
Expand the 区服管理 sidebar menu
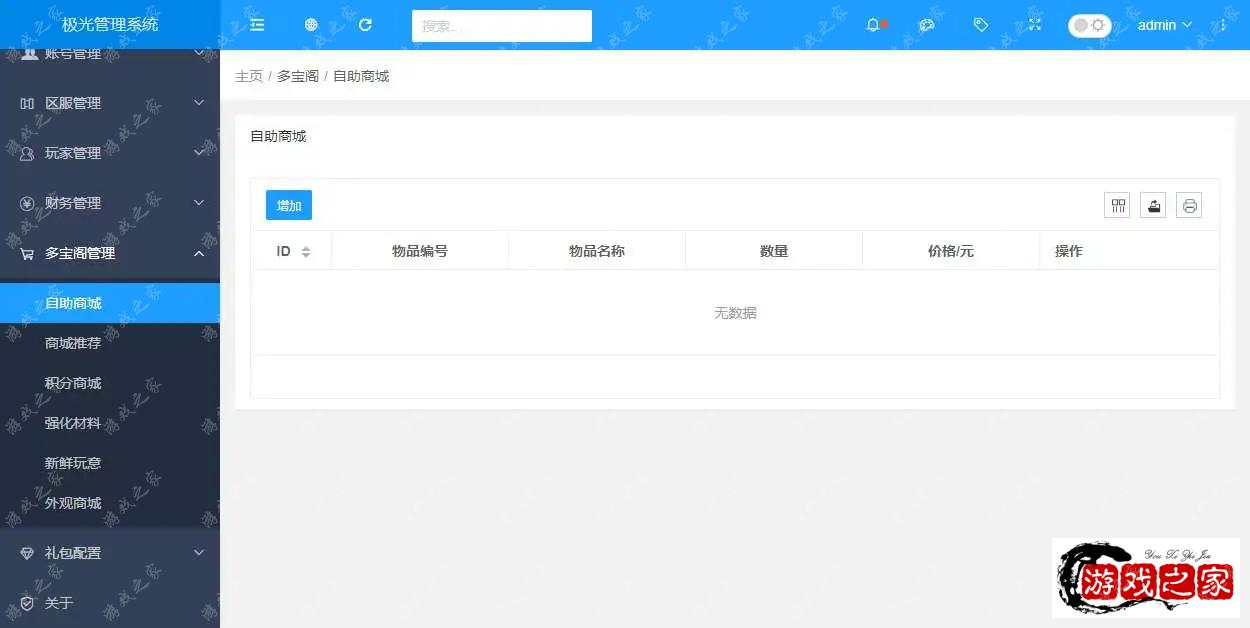coord(110,103)
